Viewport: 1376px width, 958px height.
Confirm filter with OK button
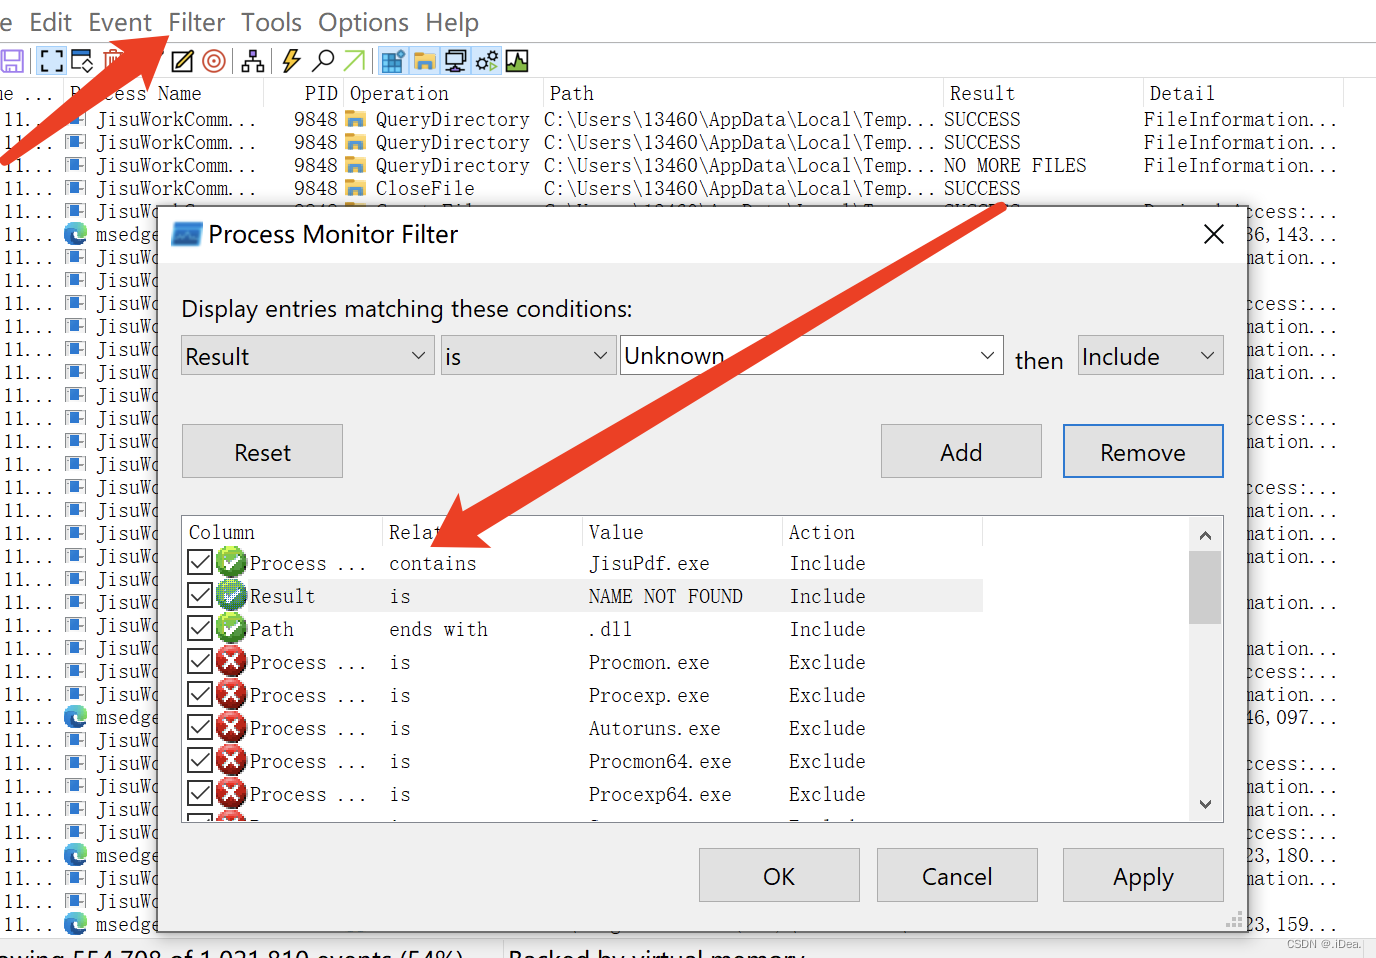click(779, 875)
